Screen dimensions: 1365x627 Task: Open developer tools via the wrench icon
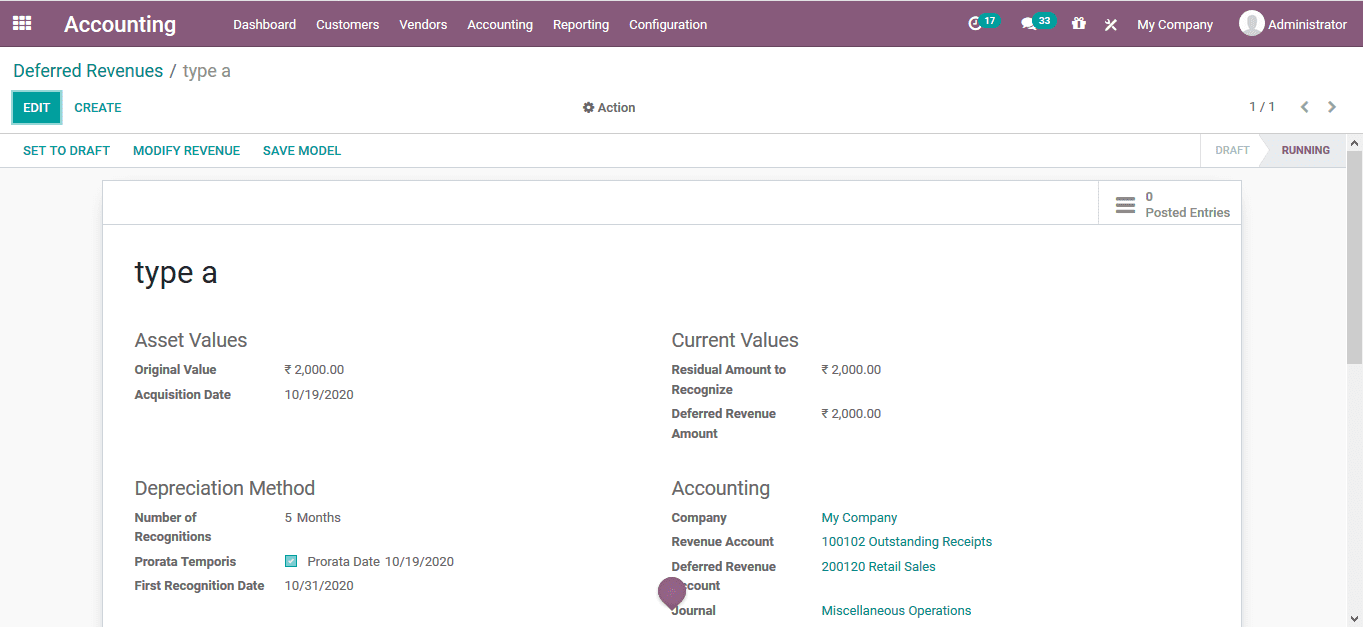(1110, 24)
